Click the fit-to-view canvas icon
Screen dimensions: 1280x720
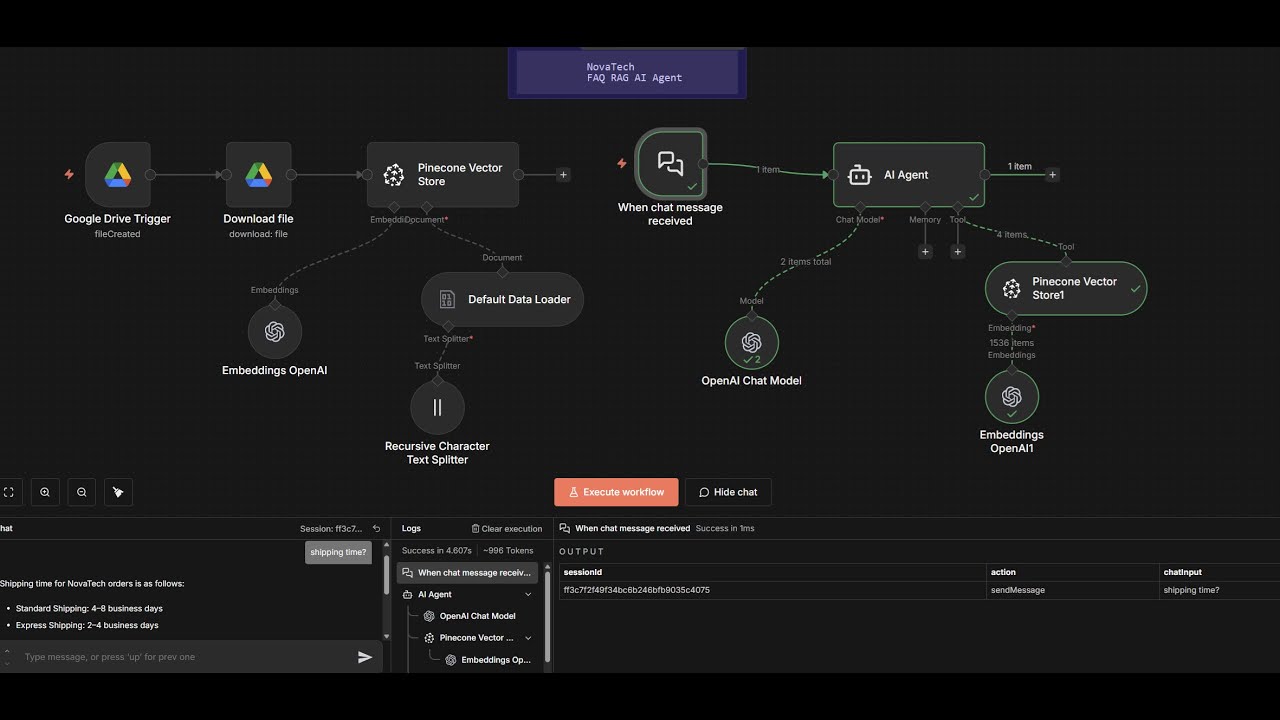point(9,492)
